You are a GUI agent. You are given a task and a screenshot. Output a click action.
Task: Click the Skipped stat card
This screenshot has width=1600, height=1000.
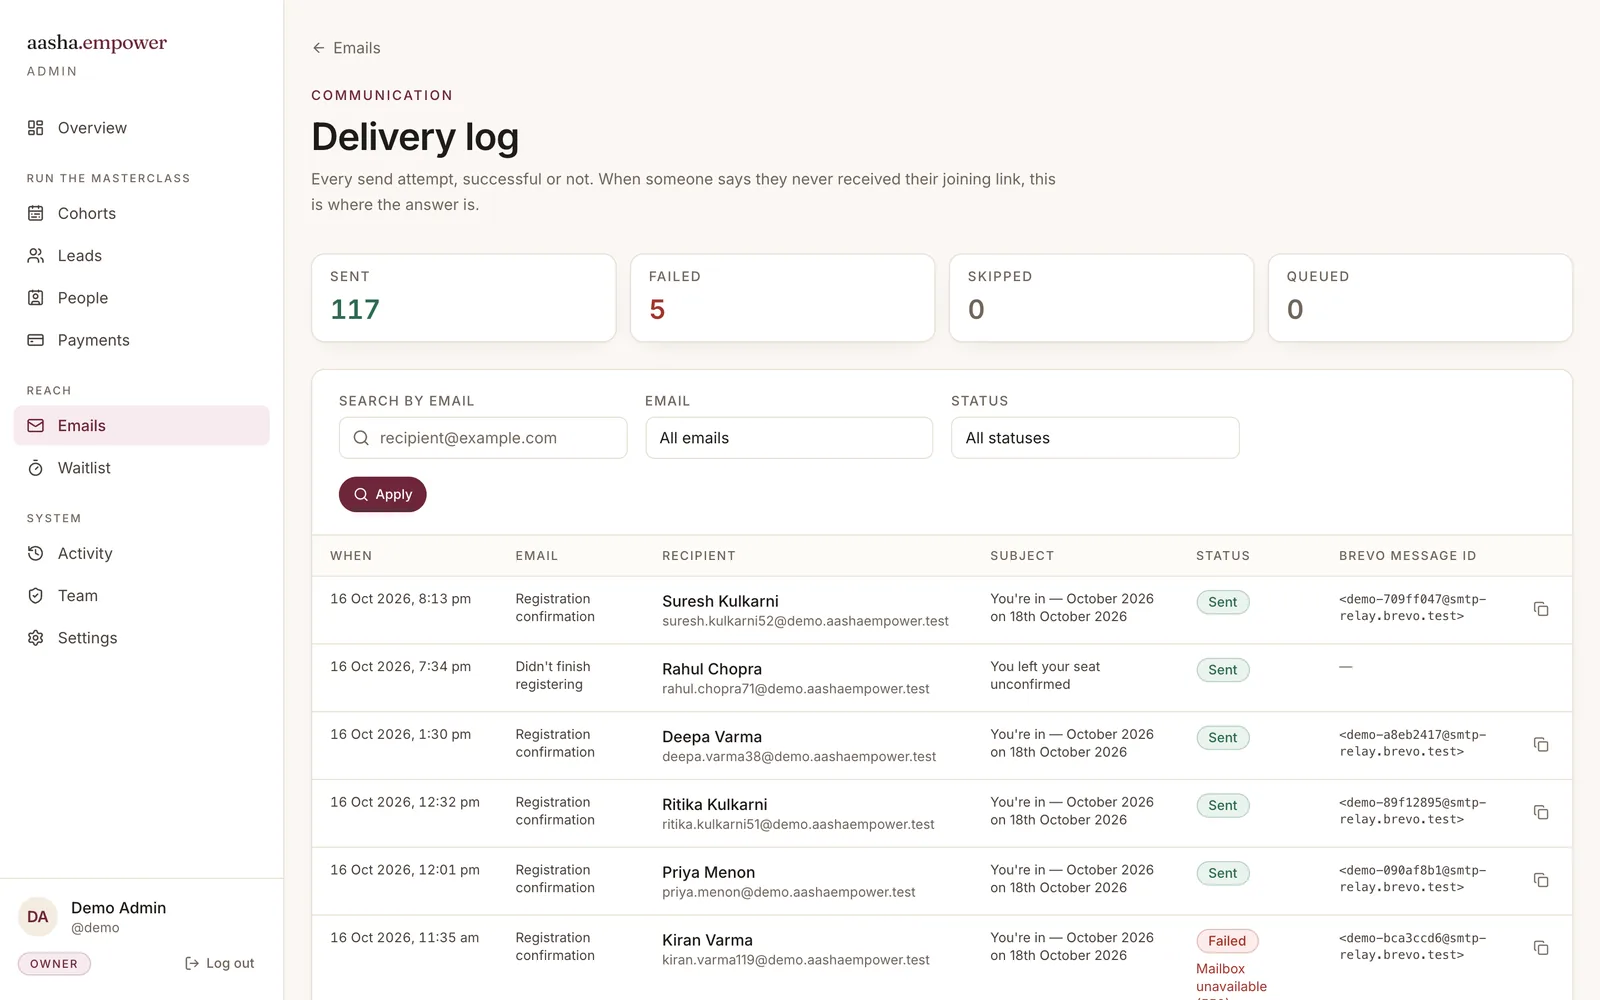click(x=1101, y=298)
